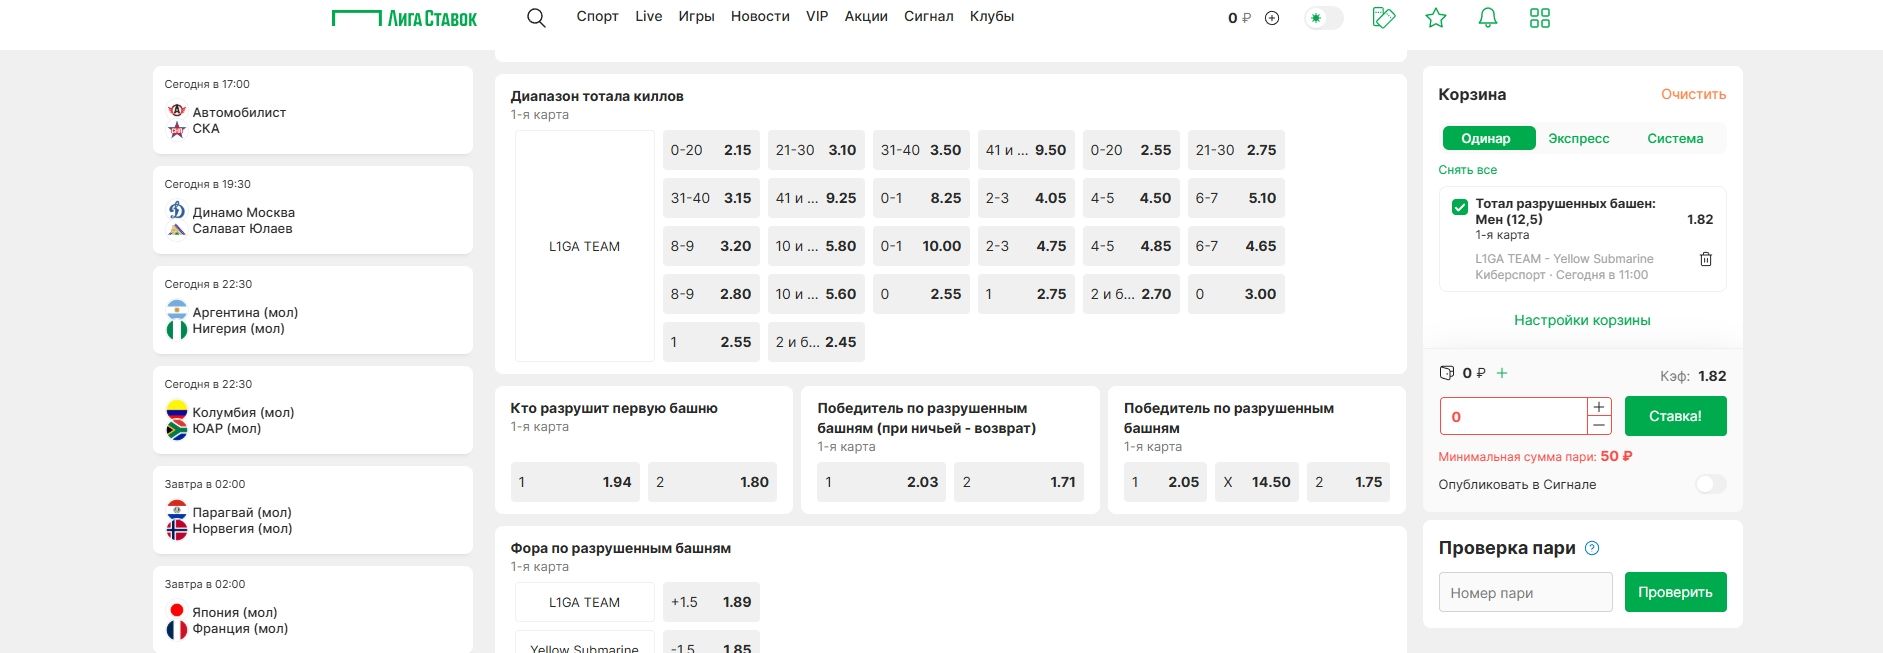Open notifications bell icon
1883x653 pixels.
point(1488,18)
